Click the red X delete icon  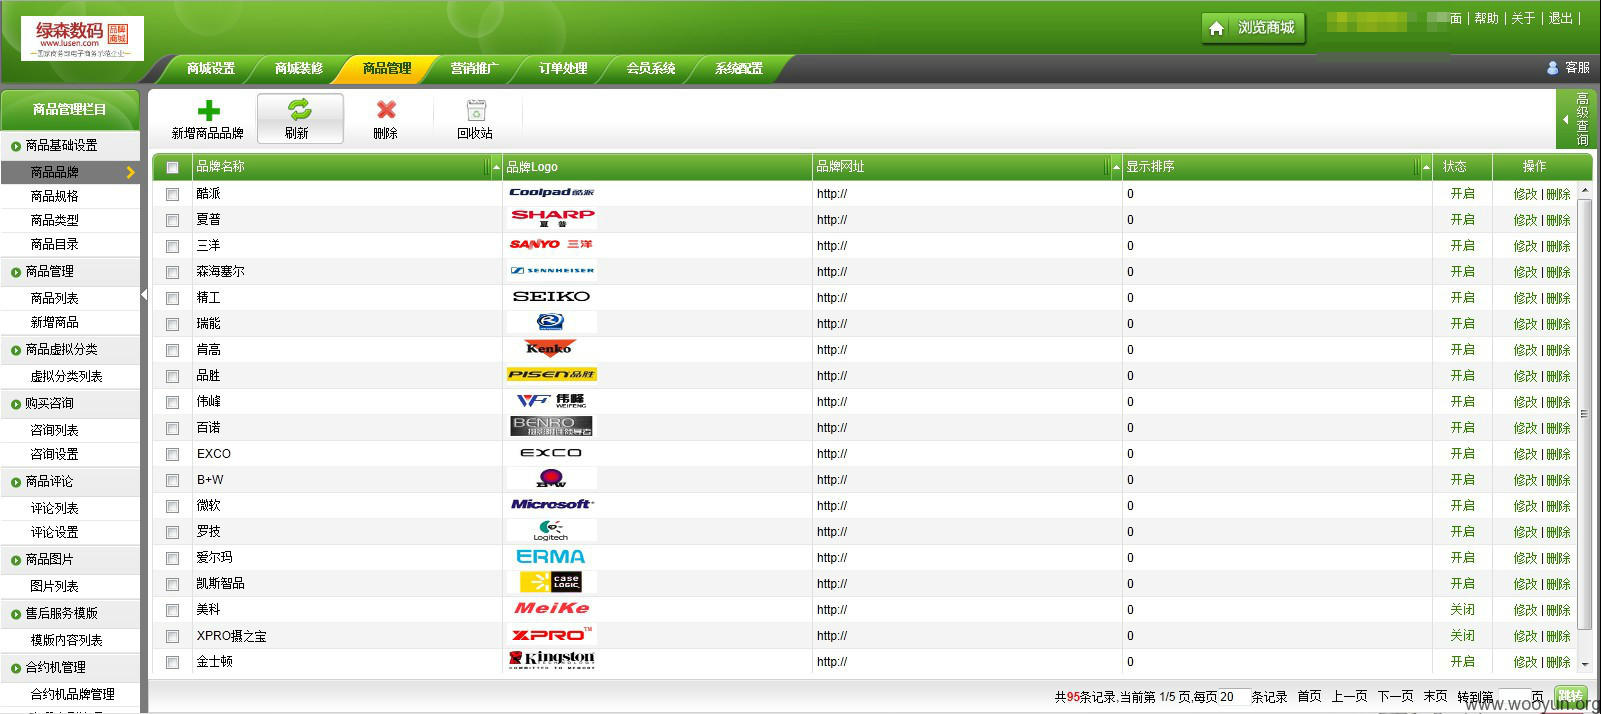386,110
